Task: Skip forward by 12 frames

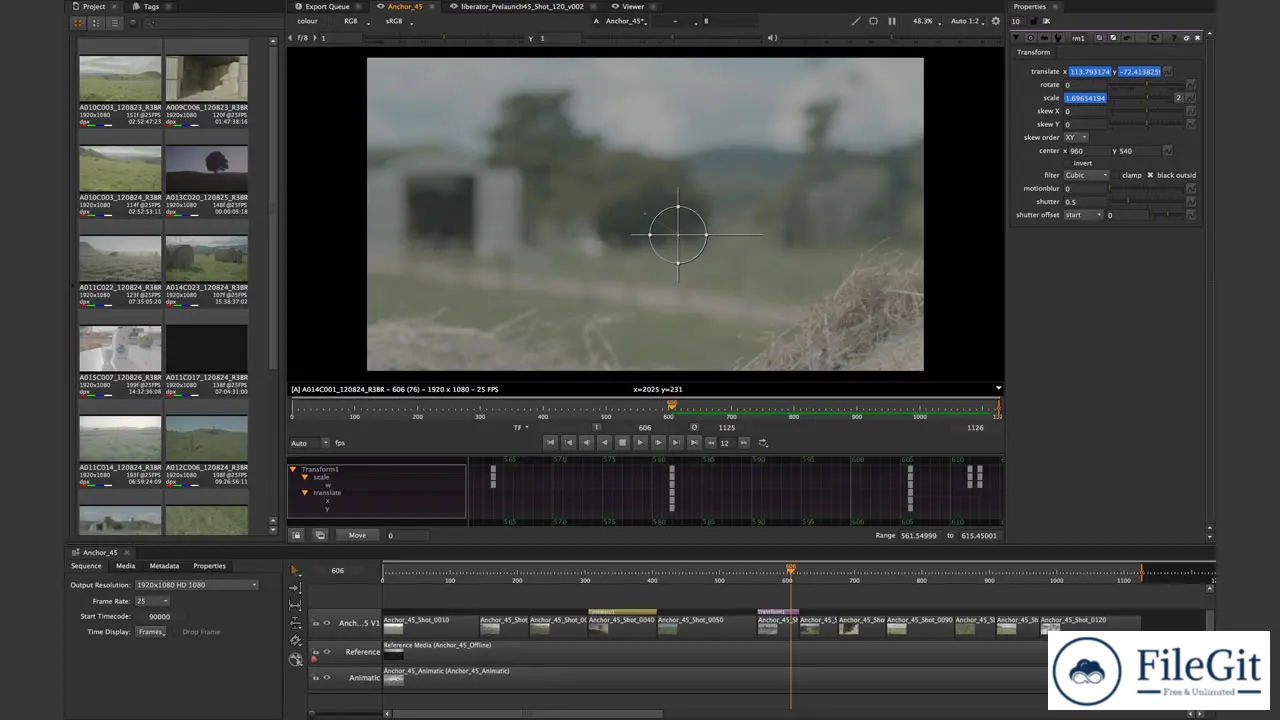Action: point(743,442)
